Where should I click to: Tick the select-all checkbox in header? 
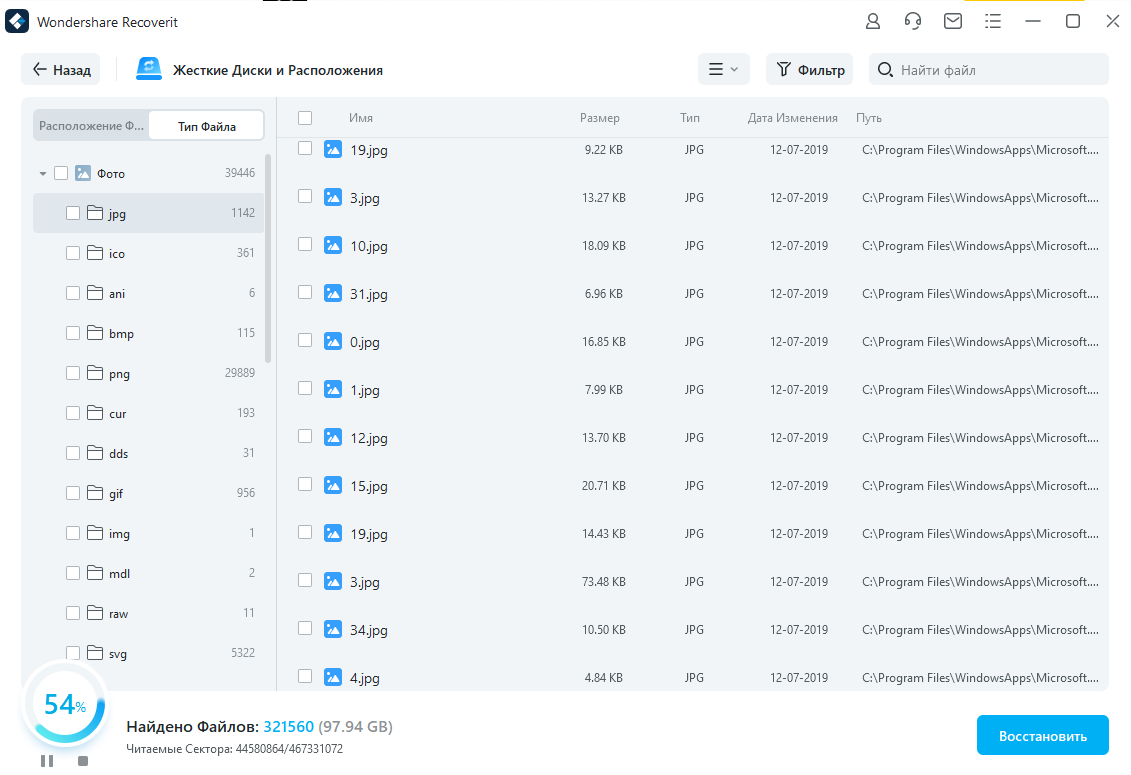305,117
